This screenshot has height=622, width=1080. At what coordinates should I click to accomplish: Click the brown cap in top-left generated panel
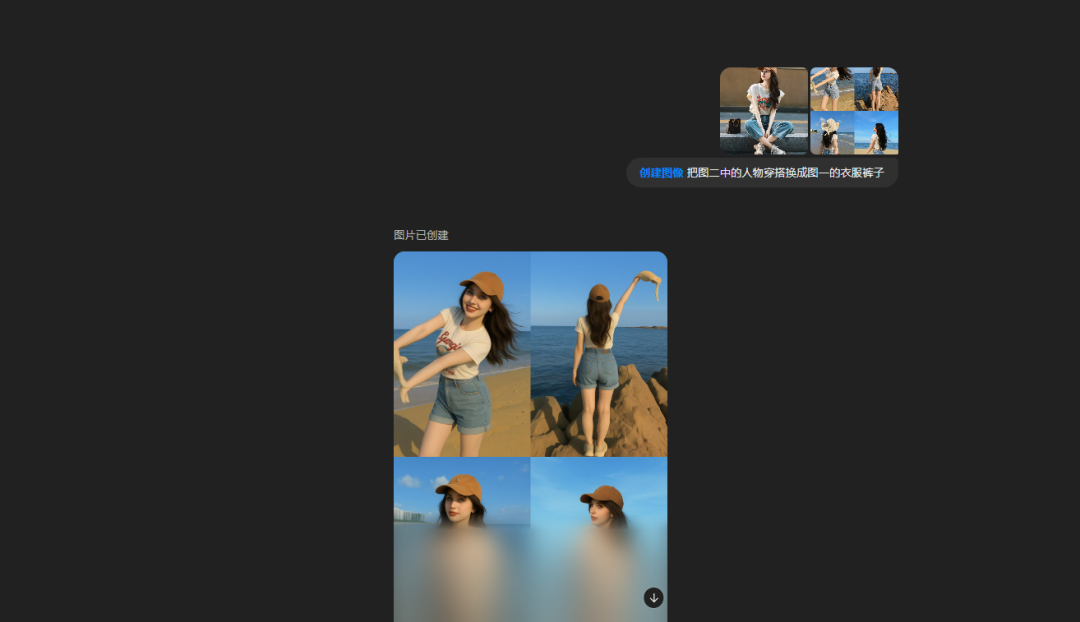tap(482, 283)
